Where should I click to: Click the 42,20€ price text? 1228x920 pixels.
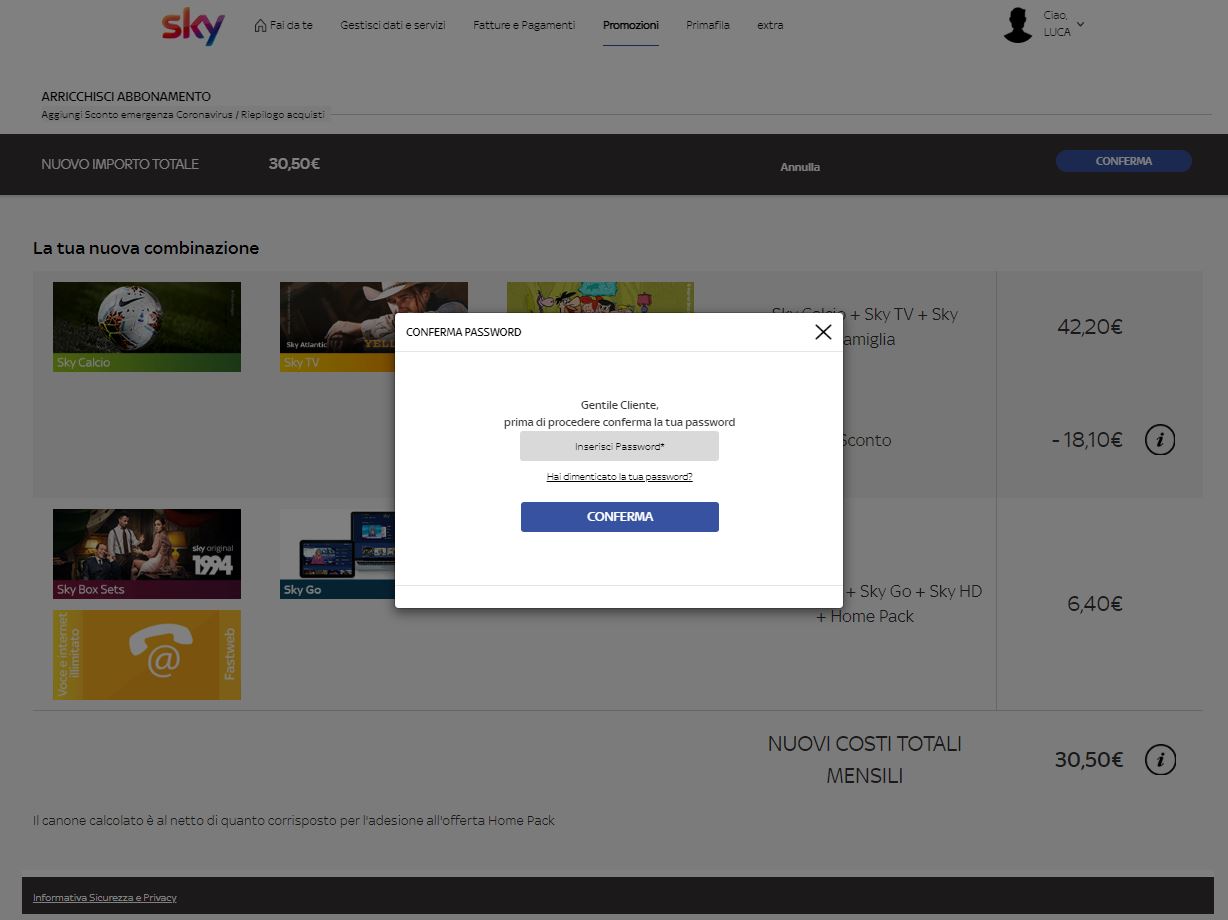[x=1090, y=327]
